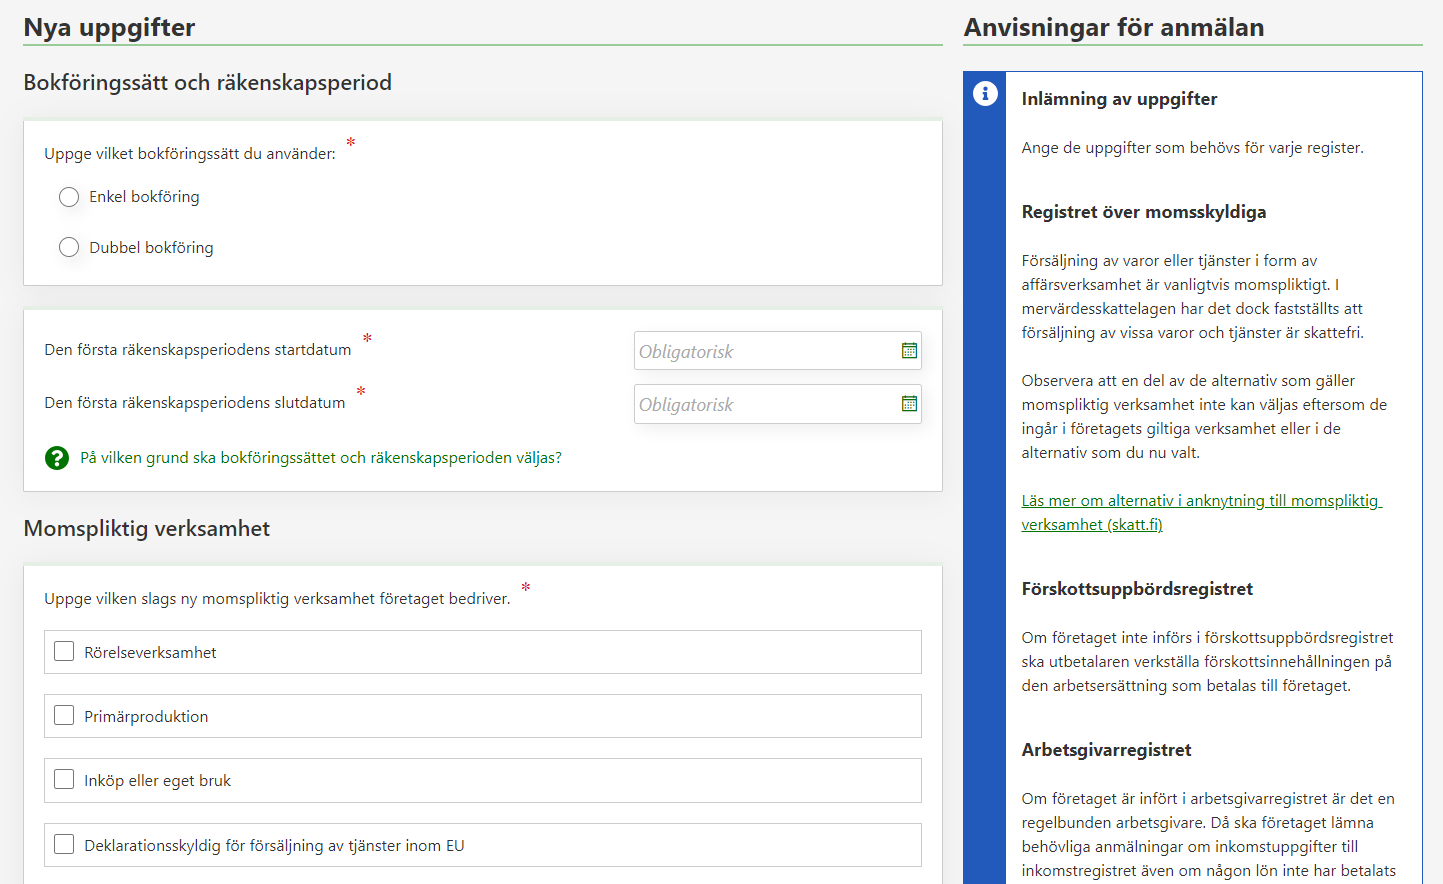1443x884 pixels.
Task: Click the Enkel bokföring label text
Action: pos(144,197)
